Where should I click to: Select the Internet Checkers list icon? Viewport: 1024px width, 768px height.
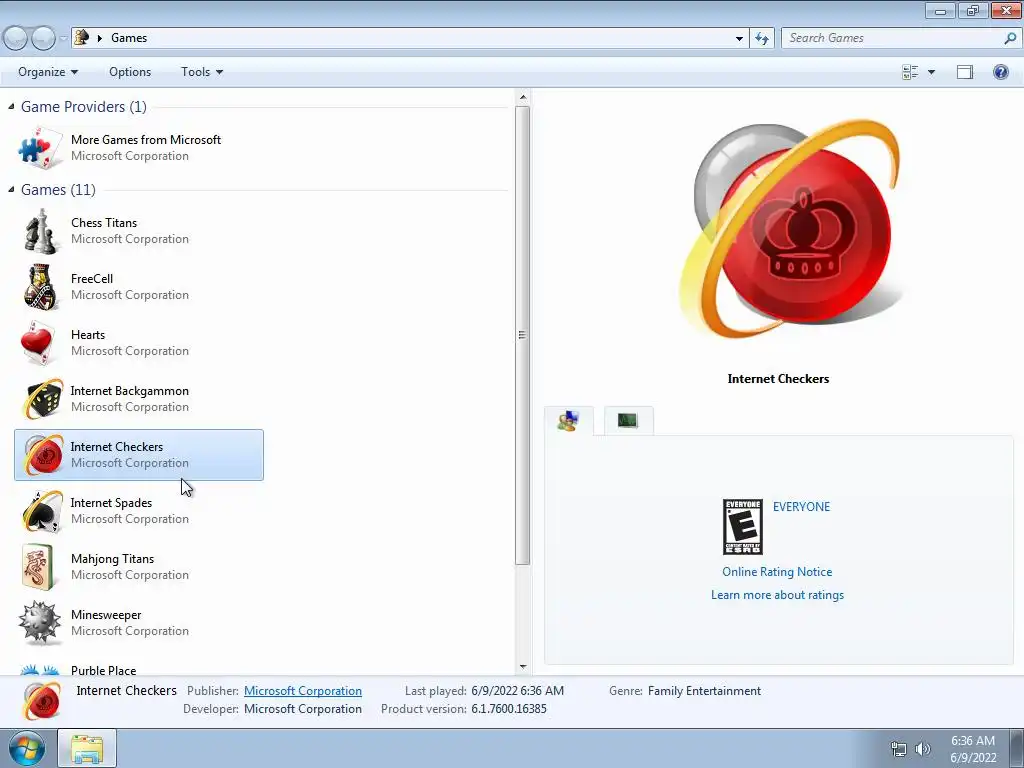[x=42, y=455]
